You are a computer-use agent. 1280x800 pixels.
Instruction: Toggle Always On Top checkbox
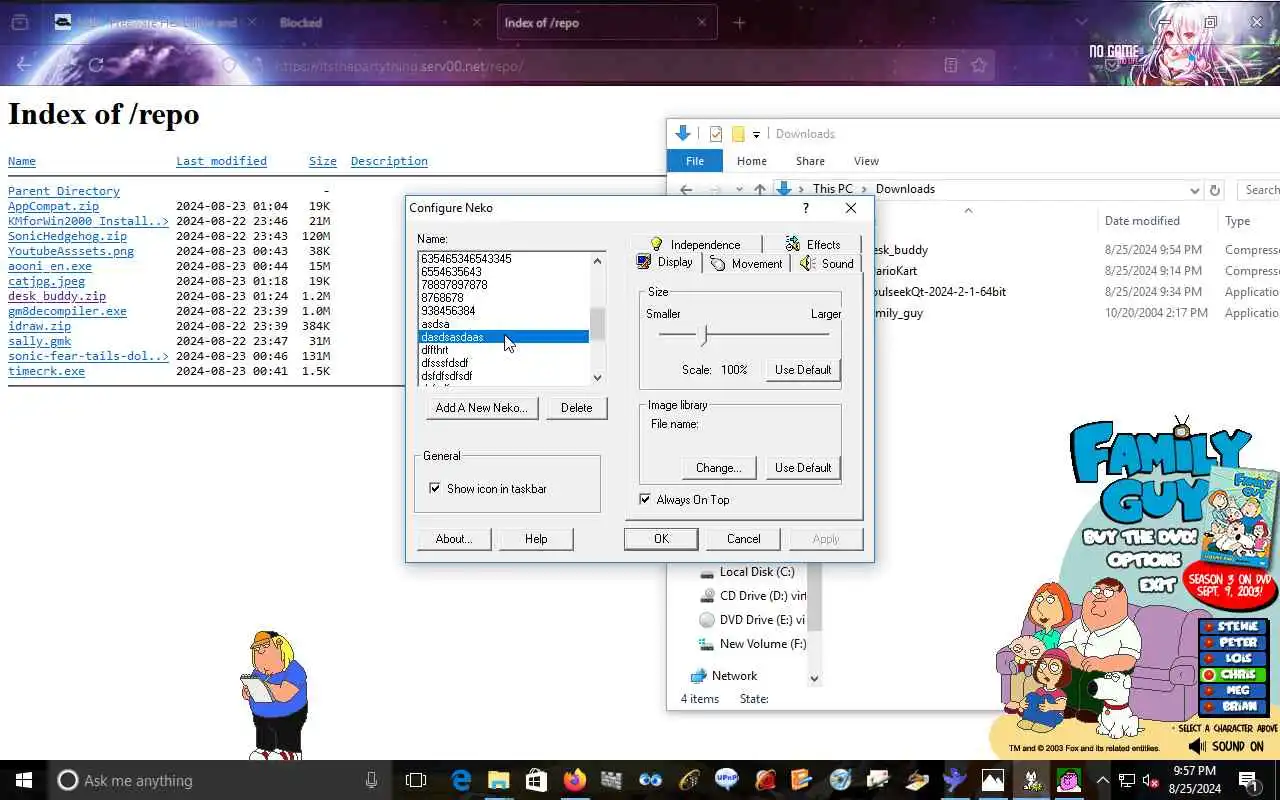point(645,500)
